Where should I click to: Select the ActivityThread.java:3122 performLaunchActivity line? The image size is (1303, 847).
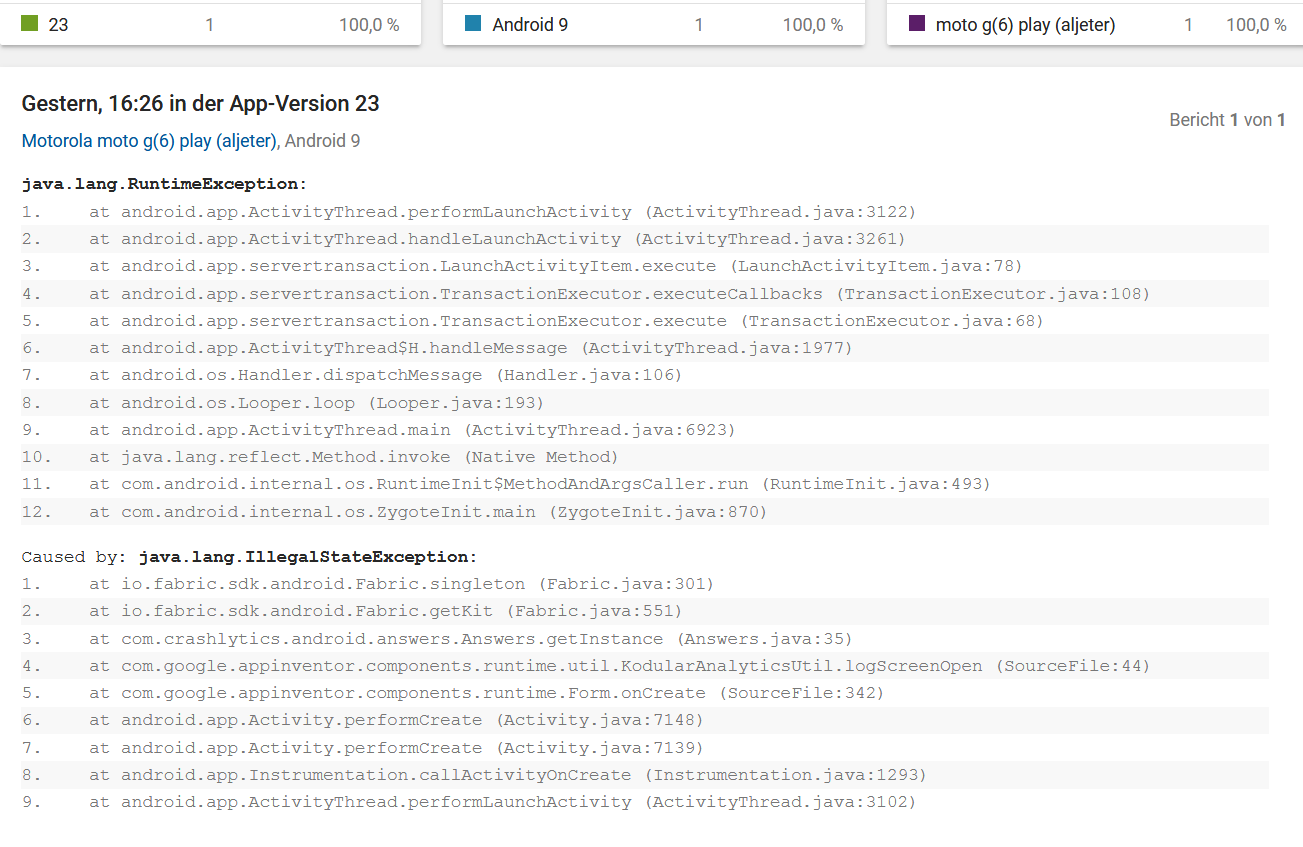(502, 212)
